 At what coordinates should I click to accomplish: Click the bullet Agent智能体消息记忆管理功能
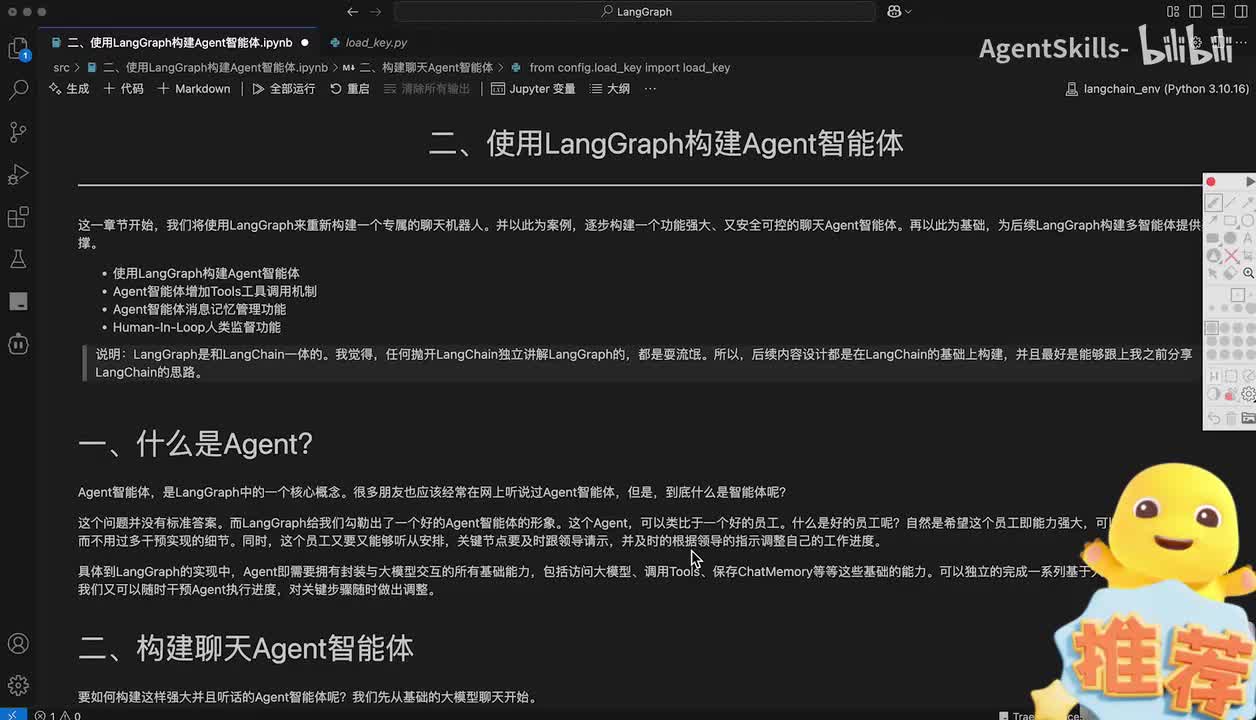199,309
